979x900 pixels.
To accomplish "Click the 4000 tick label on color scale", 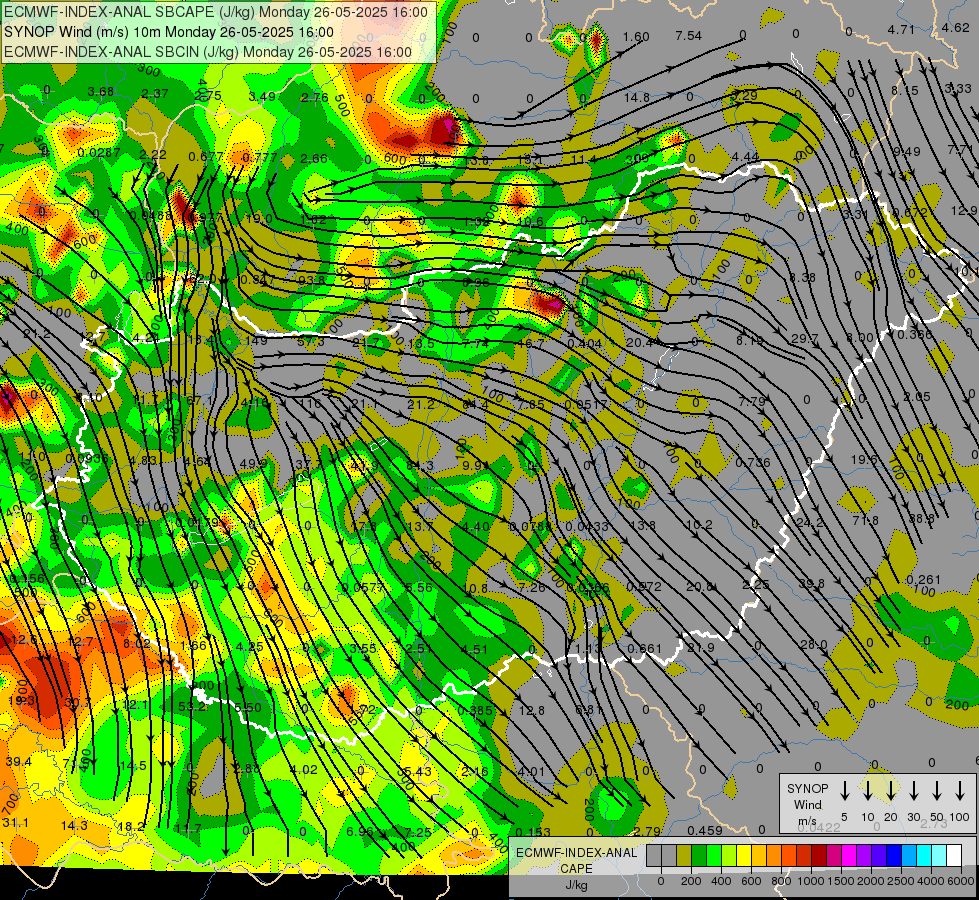I will coord(930,881).
